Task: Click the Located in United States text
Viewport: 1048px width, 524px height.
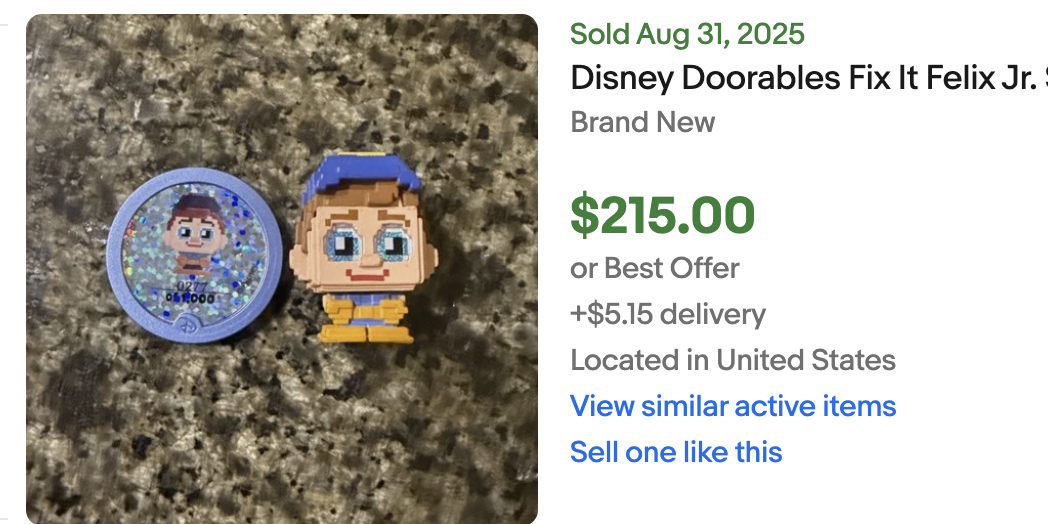Action: [x=732, y=360]
